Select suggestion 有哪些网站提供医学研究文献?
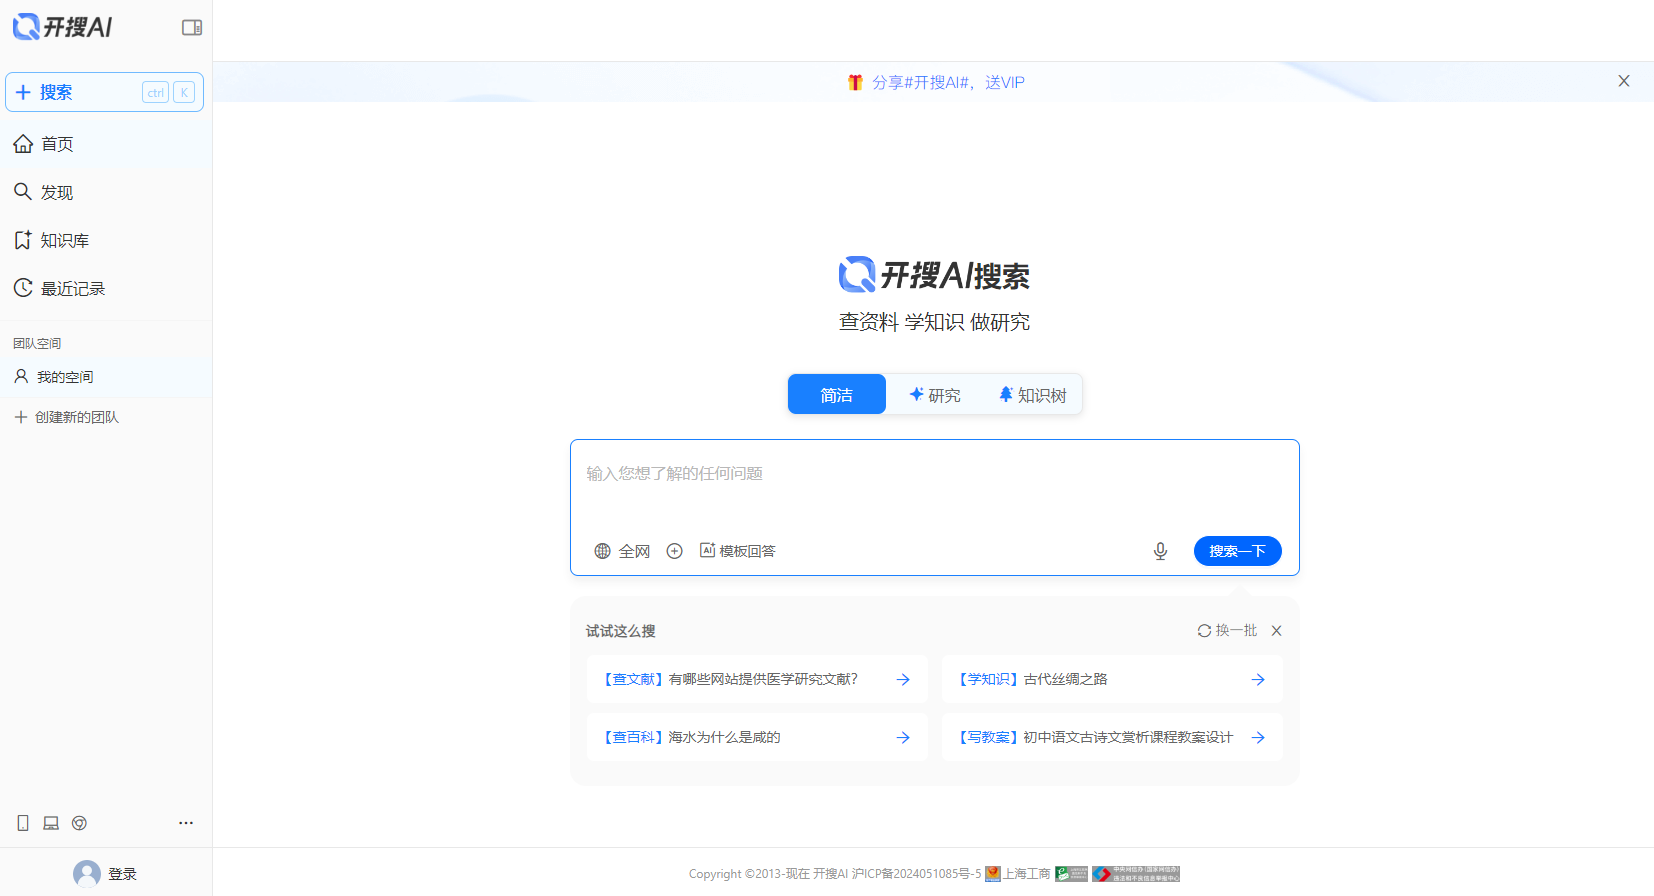 click(757, 679)
